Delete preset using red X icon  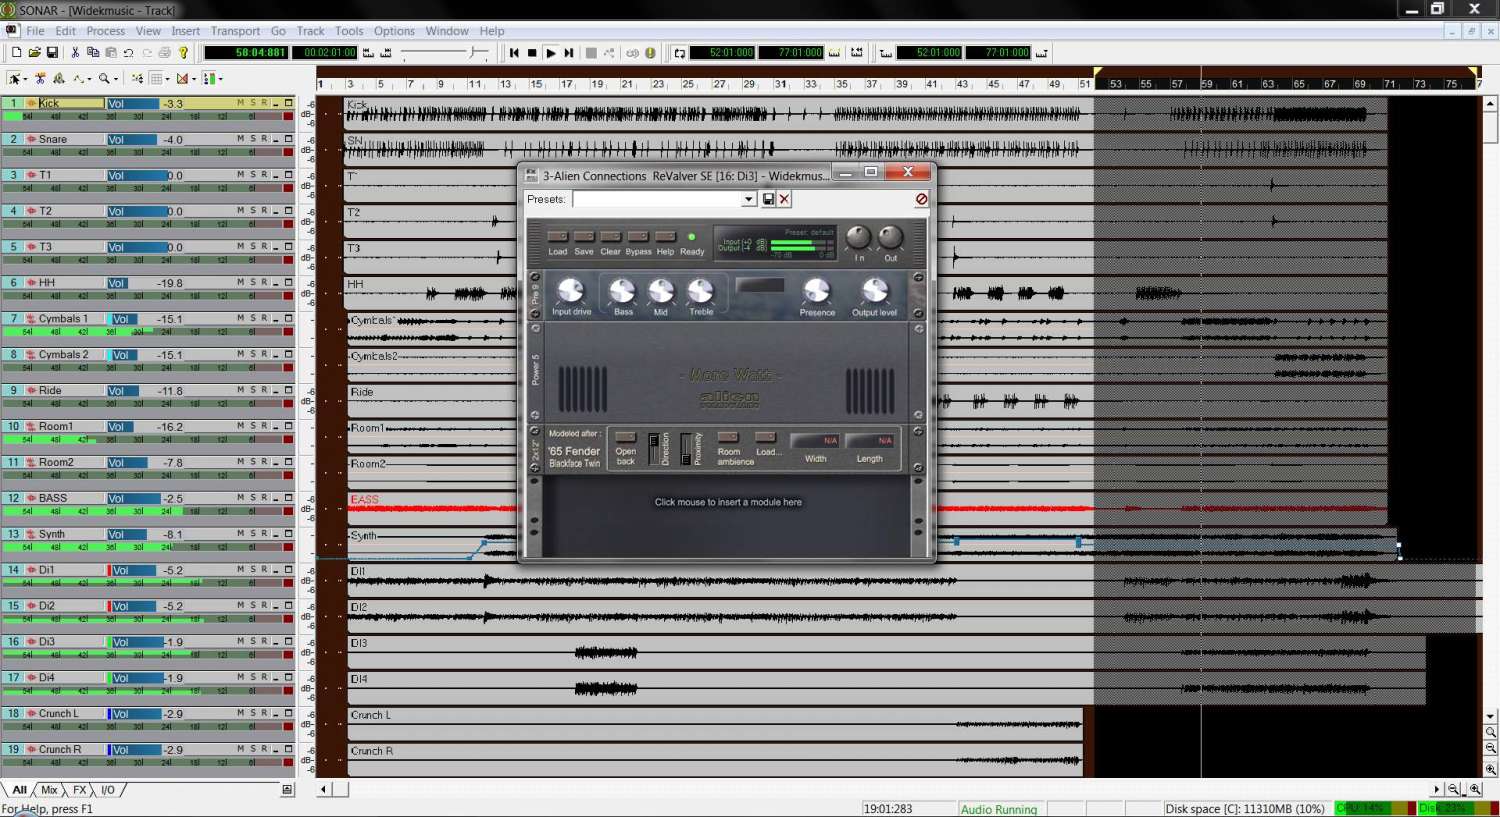pos(784,199)
